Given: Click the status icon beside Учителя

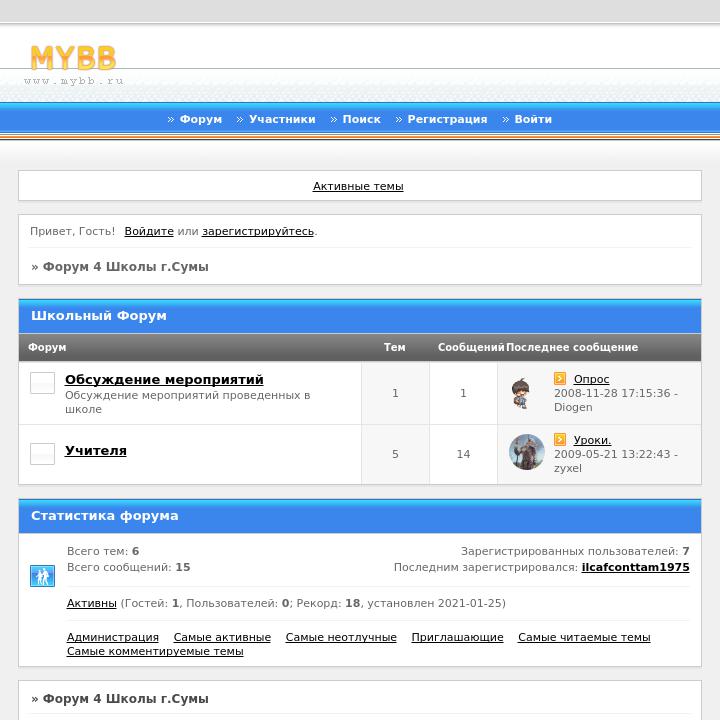Looking at the screenshot, I should [x=42, y=454].
